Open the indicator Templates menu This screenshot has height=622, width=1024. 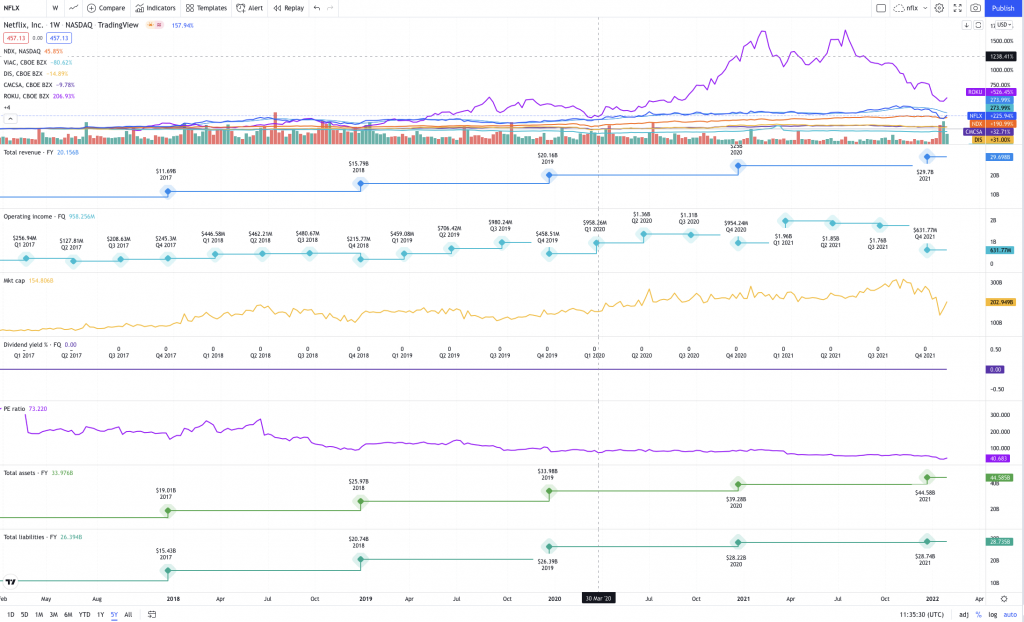[206, 8]
